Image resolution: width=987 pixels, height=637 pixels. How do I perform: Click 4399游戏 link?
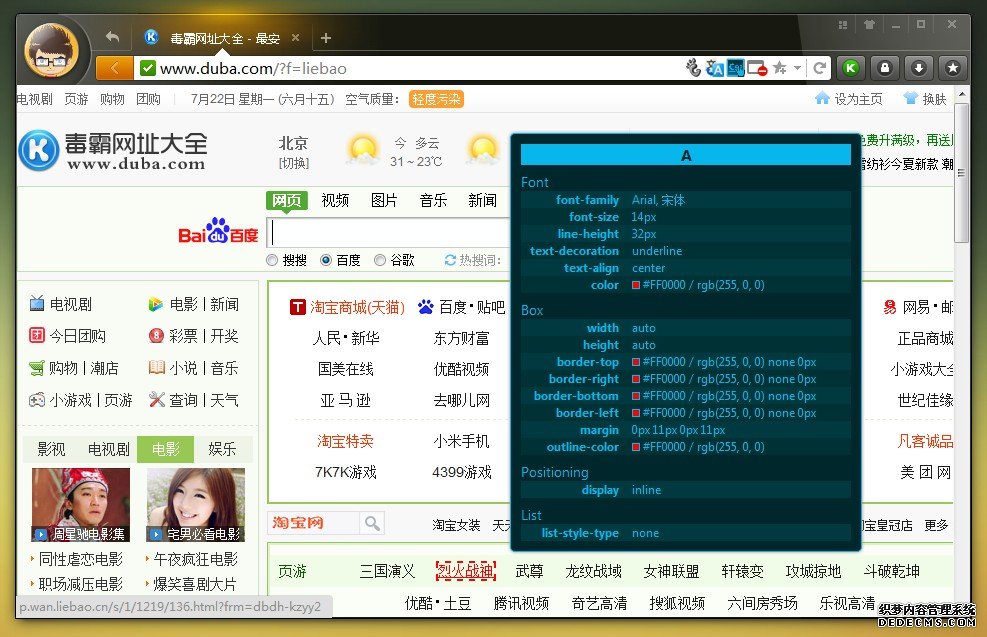[x=461, y=472]
